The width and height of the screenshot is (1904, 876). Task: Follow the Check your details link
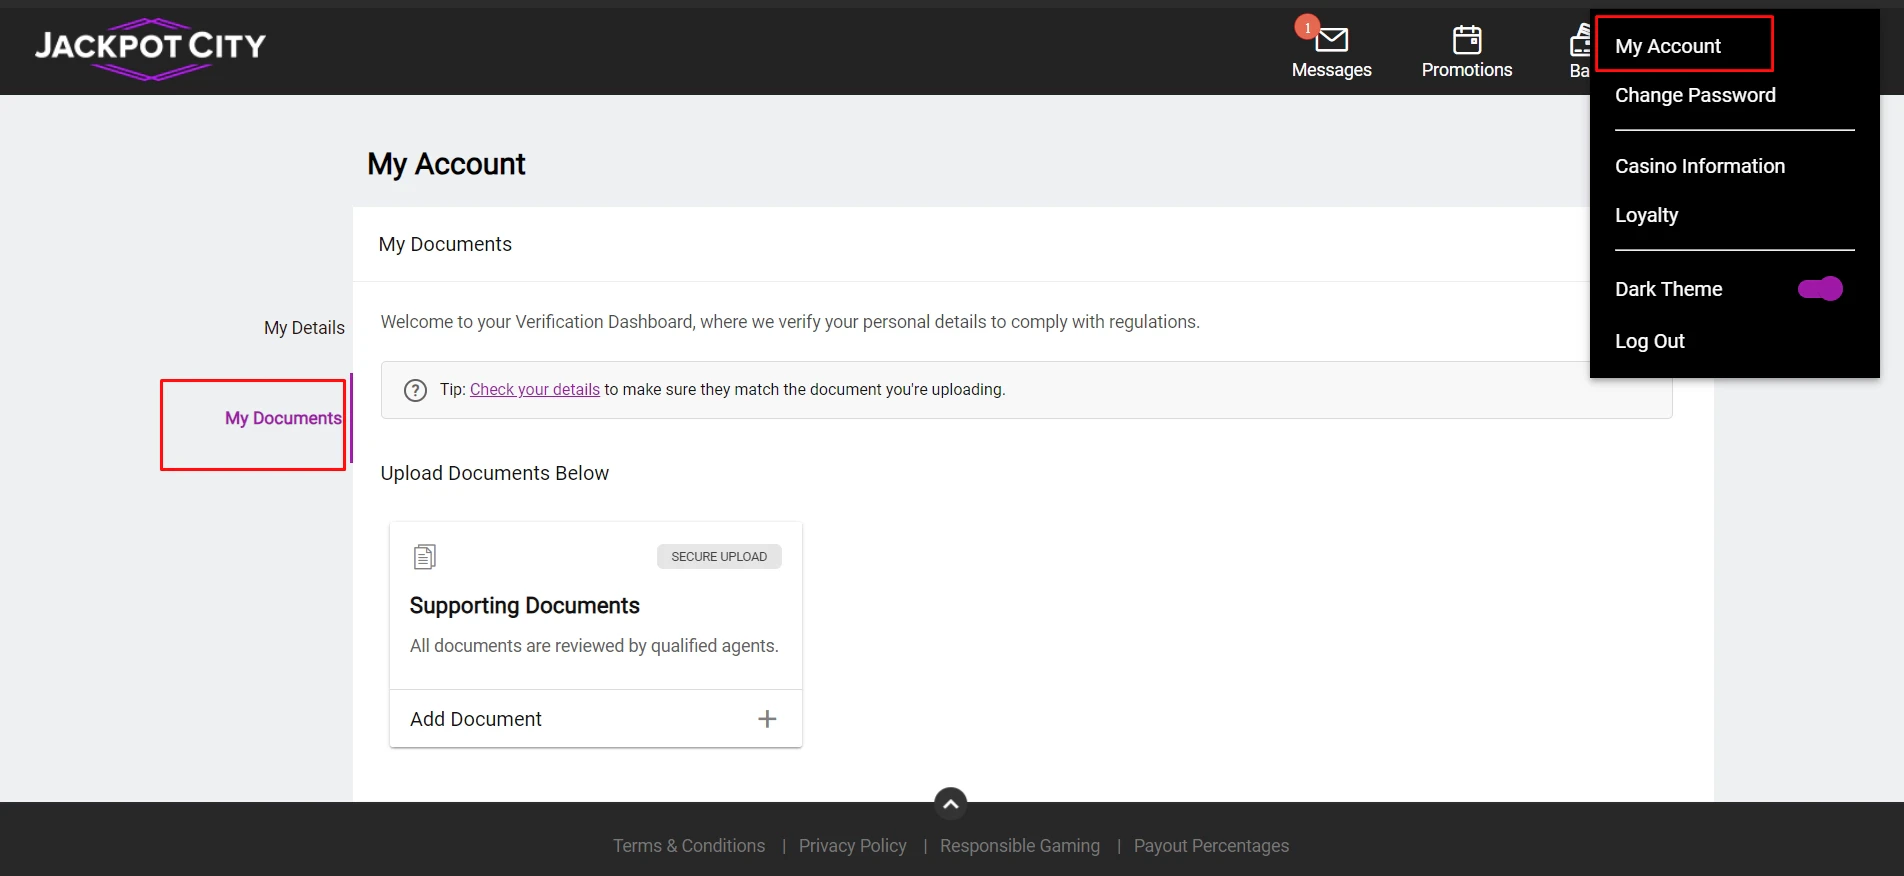click(x=535, y=390)
